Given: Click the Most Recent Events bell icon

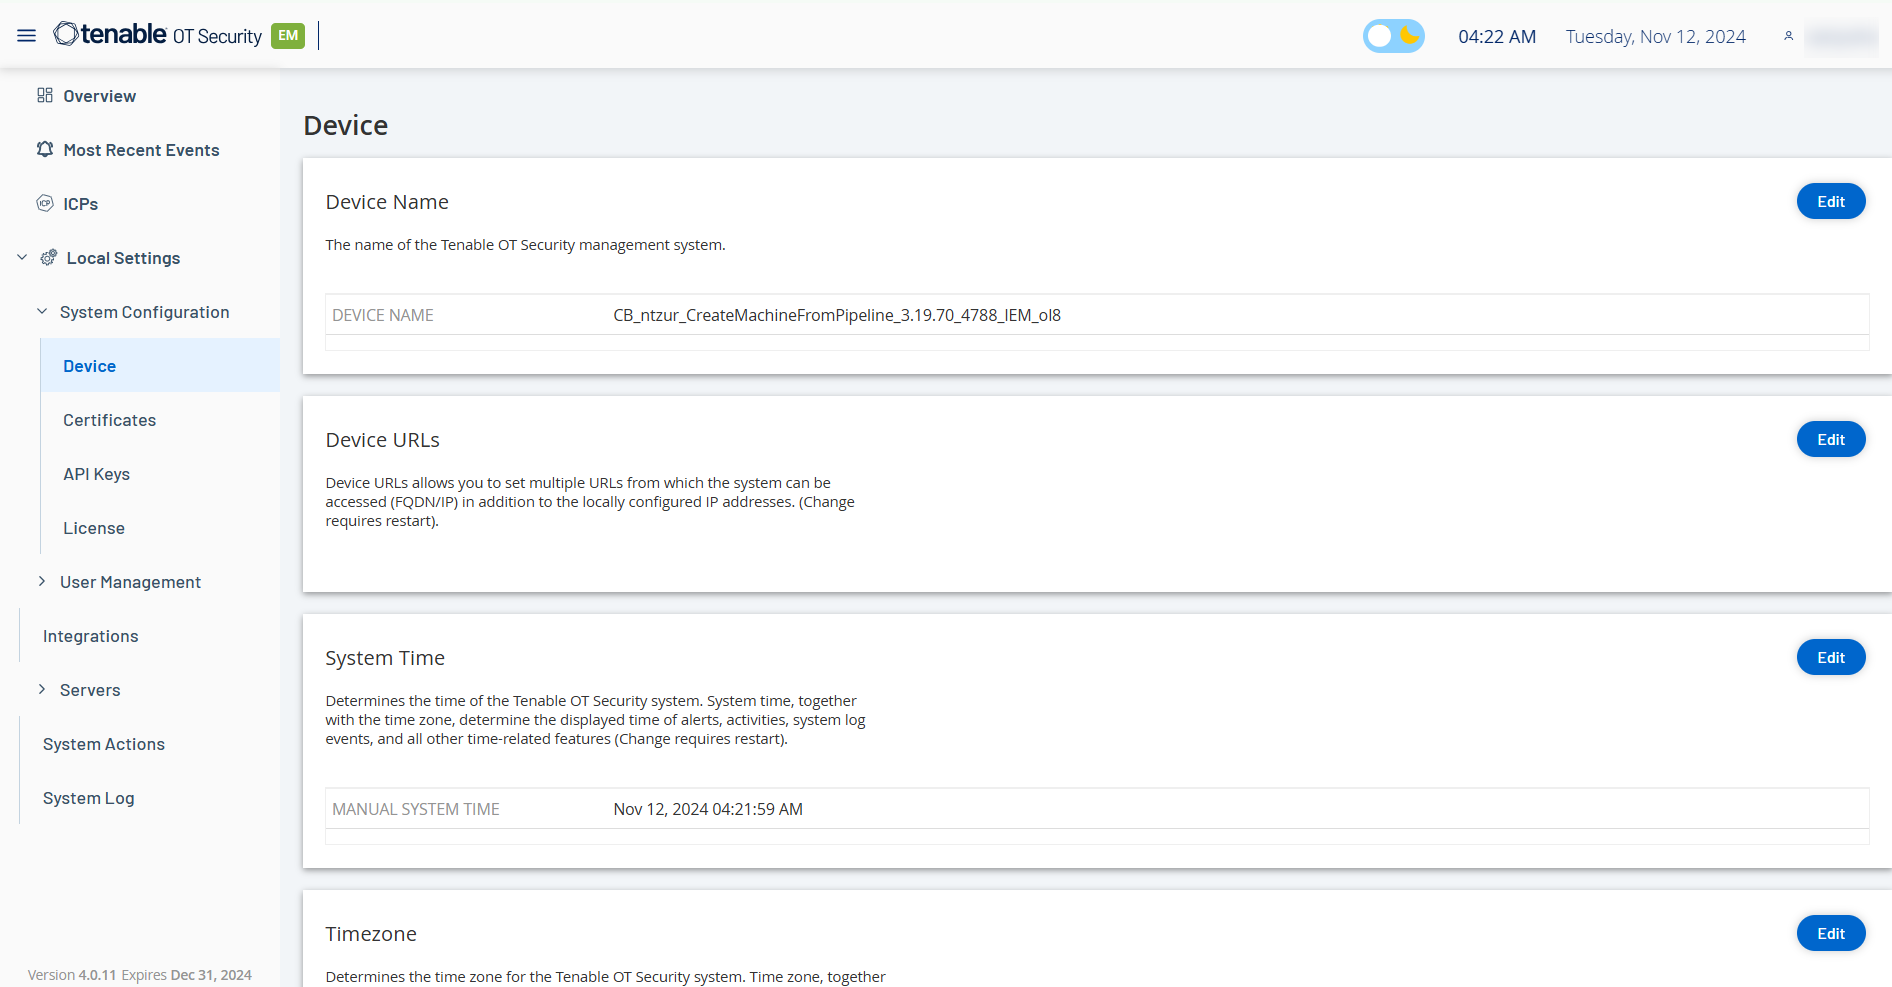Looking at the screenshot, I should coord(45,150).
